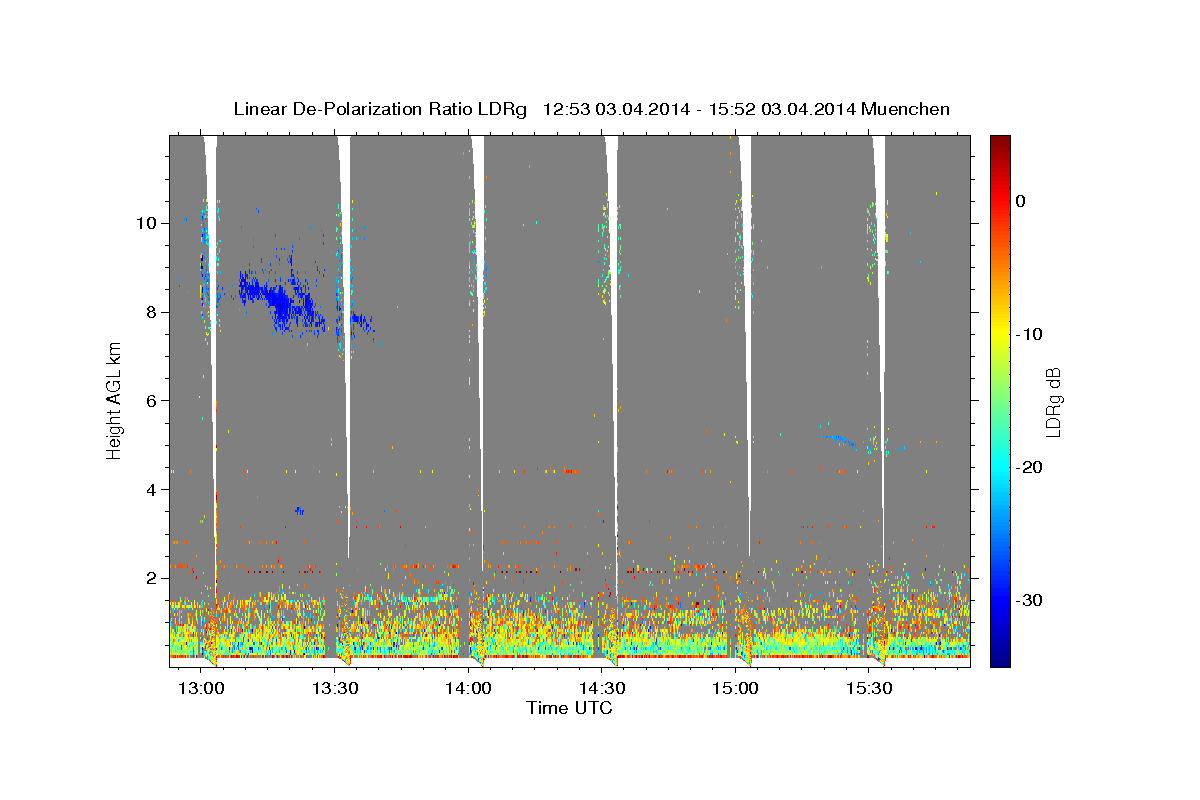Click the plot title 'Linear De-Polarization Ratio LDRg'
The width and height of the screenshot is (1200, 800).
pyautogui.click(x=380, y=109)
